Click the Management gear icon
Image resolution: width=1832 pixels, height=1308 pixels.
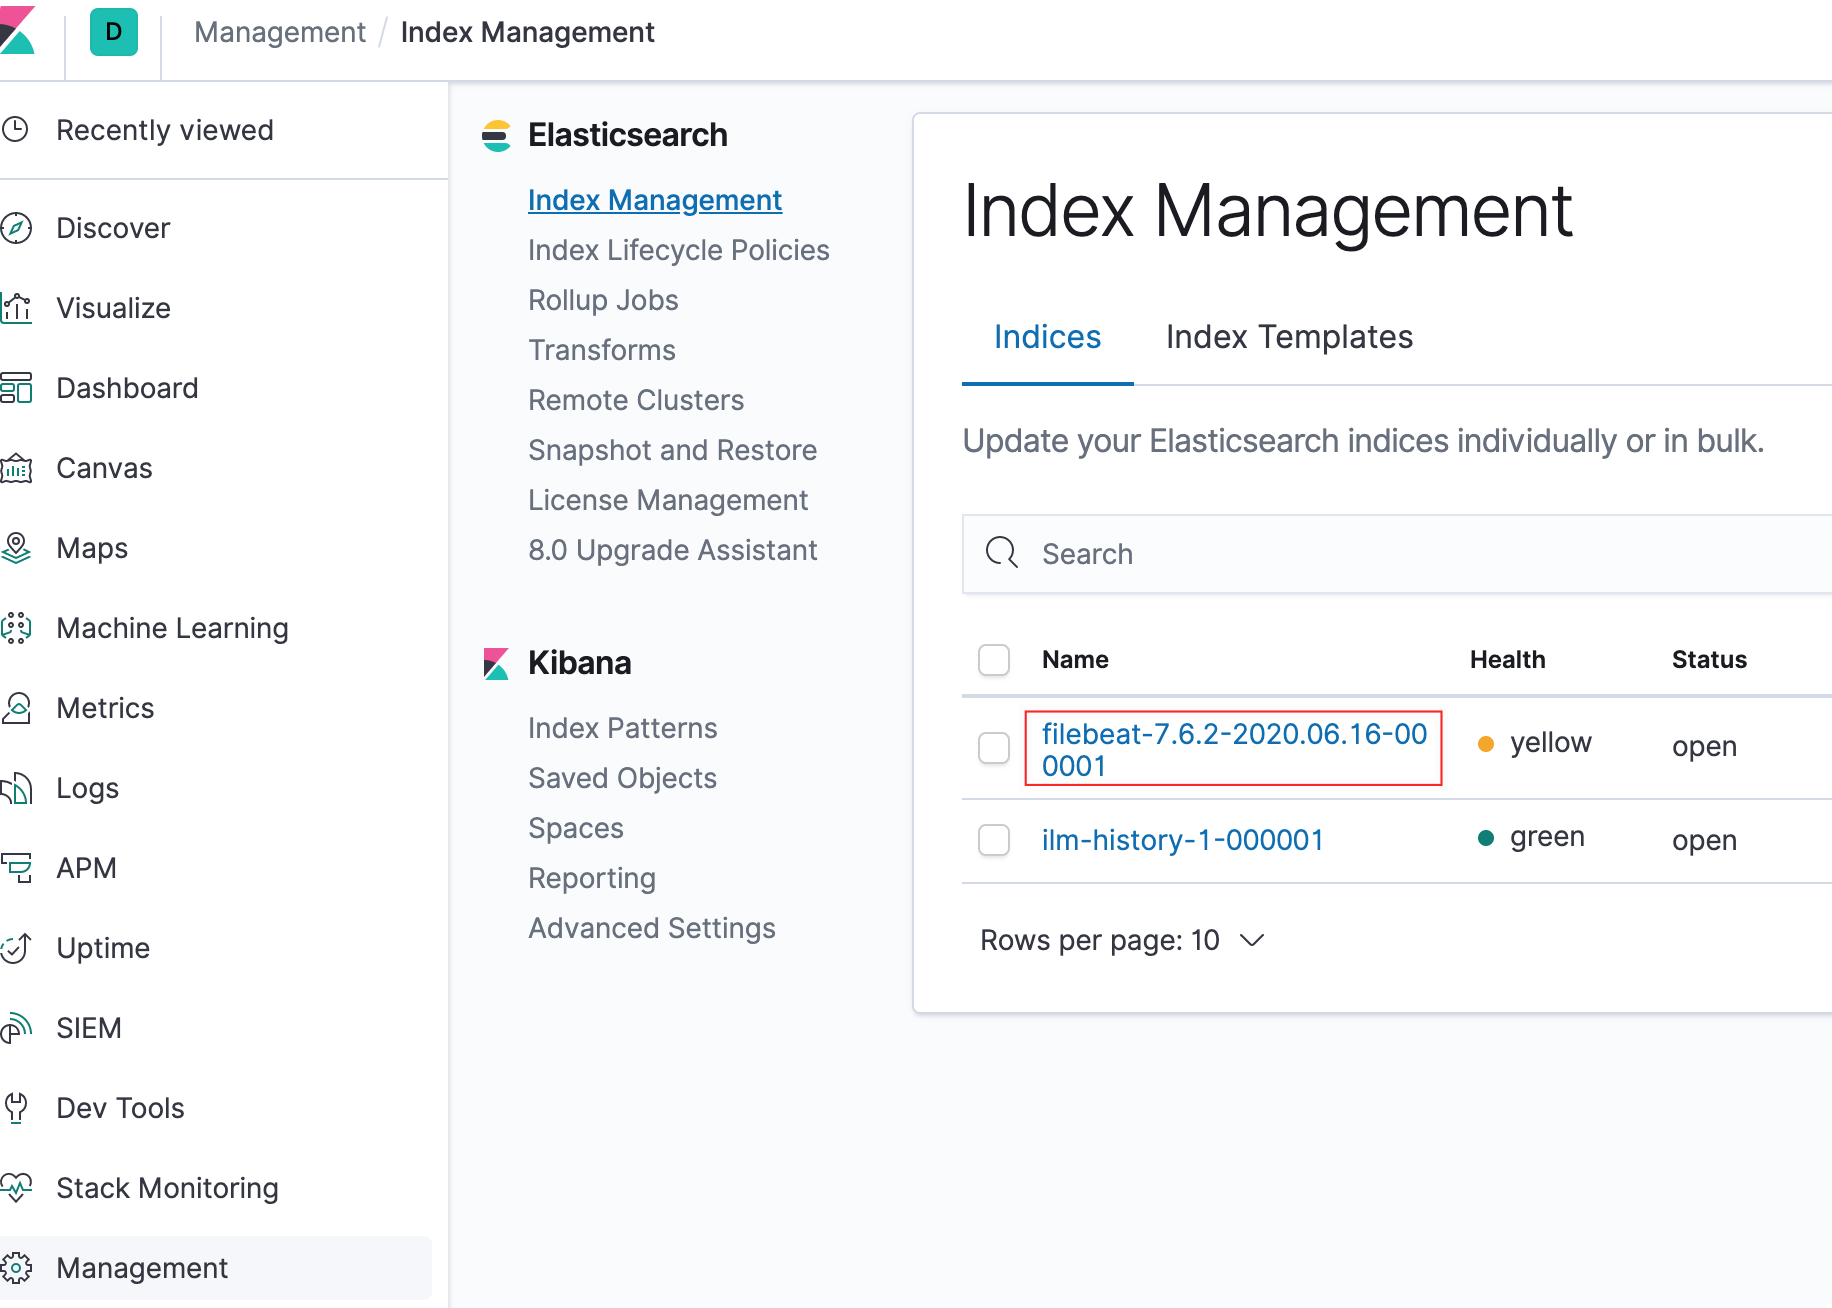[16, 1268]
